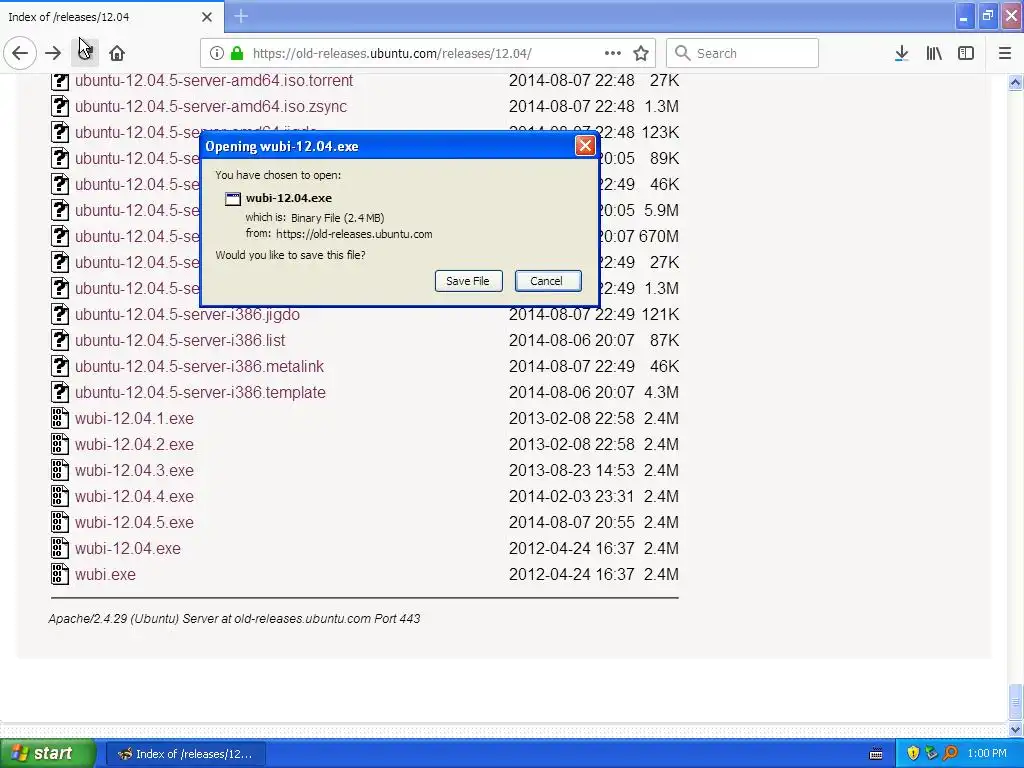Open ubuntu-12.04.5-server-i386.metalink link
The height and width of the screenshot is (768, 1024).
199,366
